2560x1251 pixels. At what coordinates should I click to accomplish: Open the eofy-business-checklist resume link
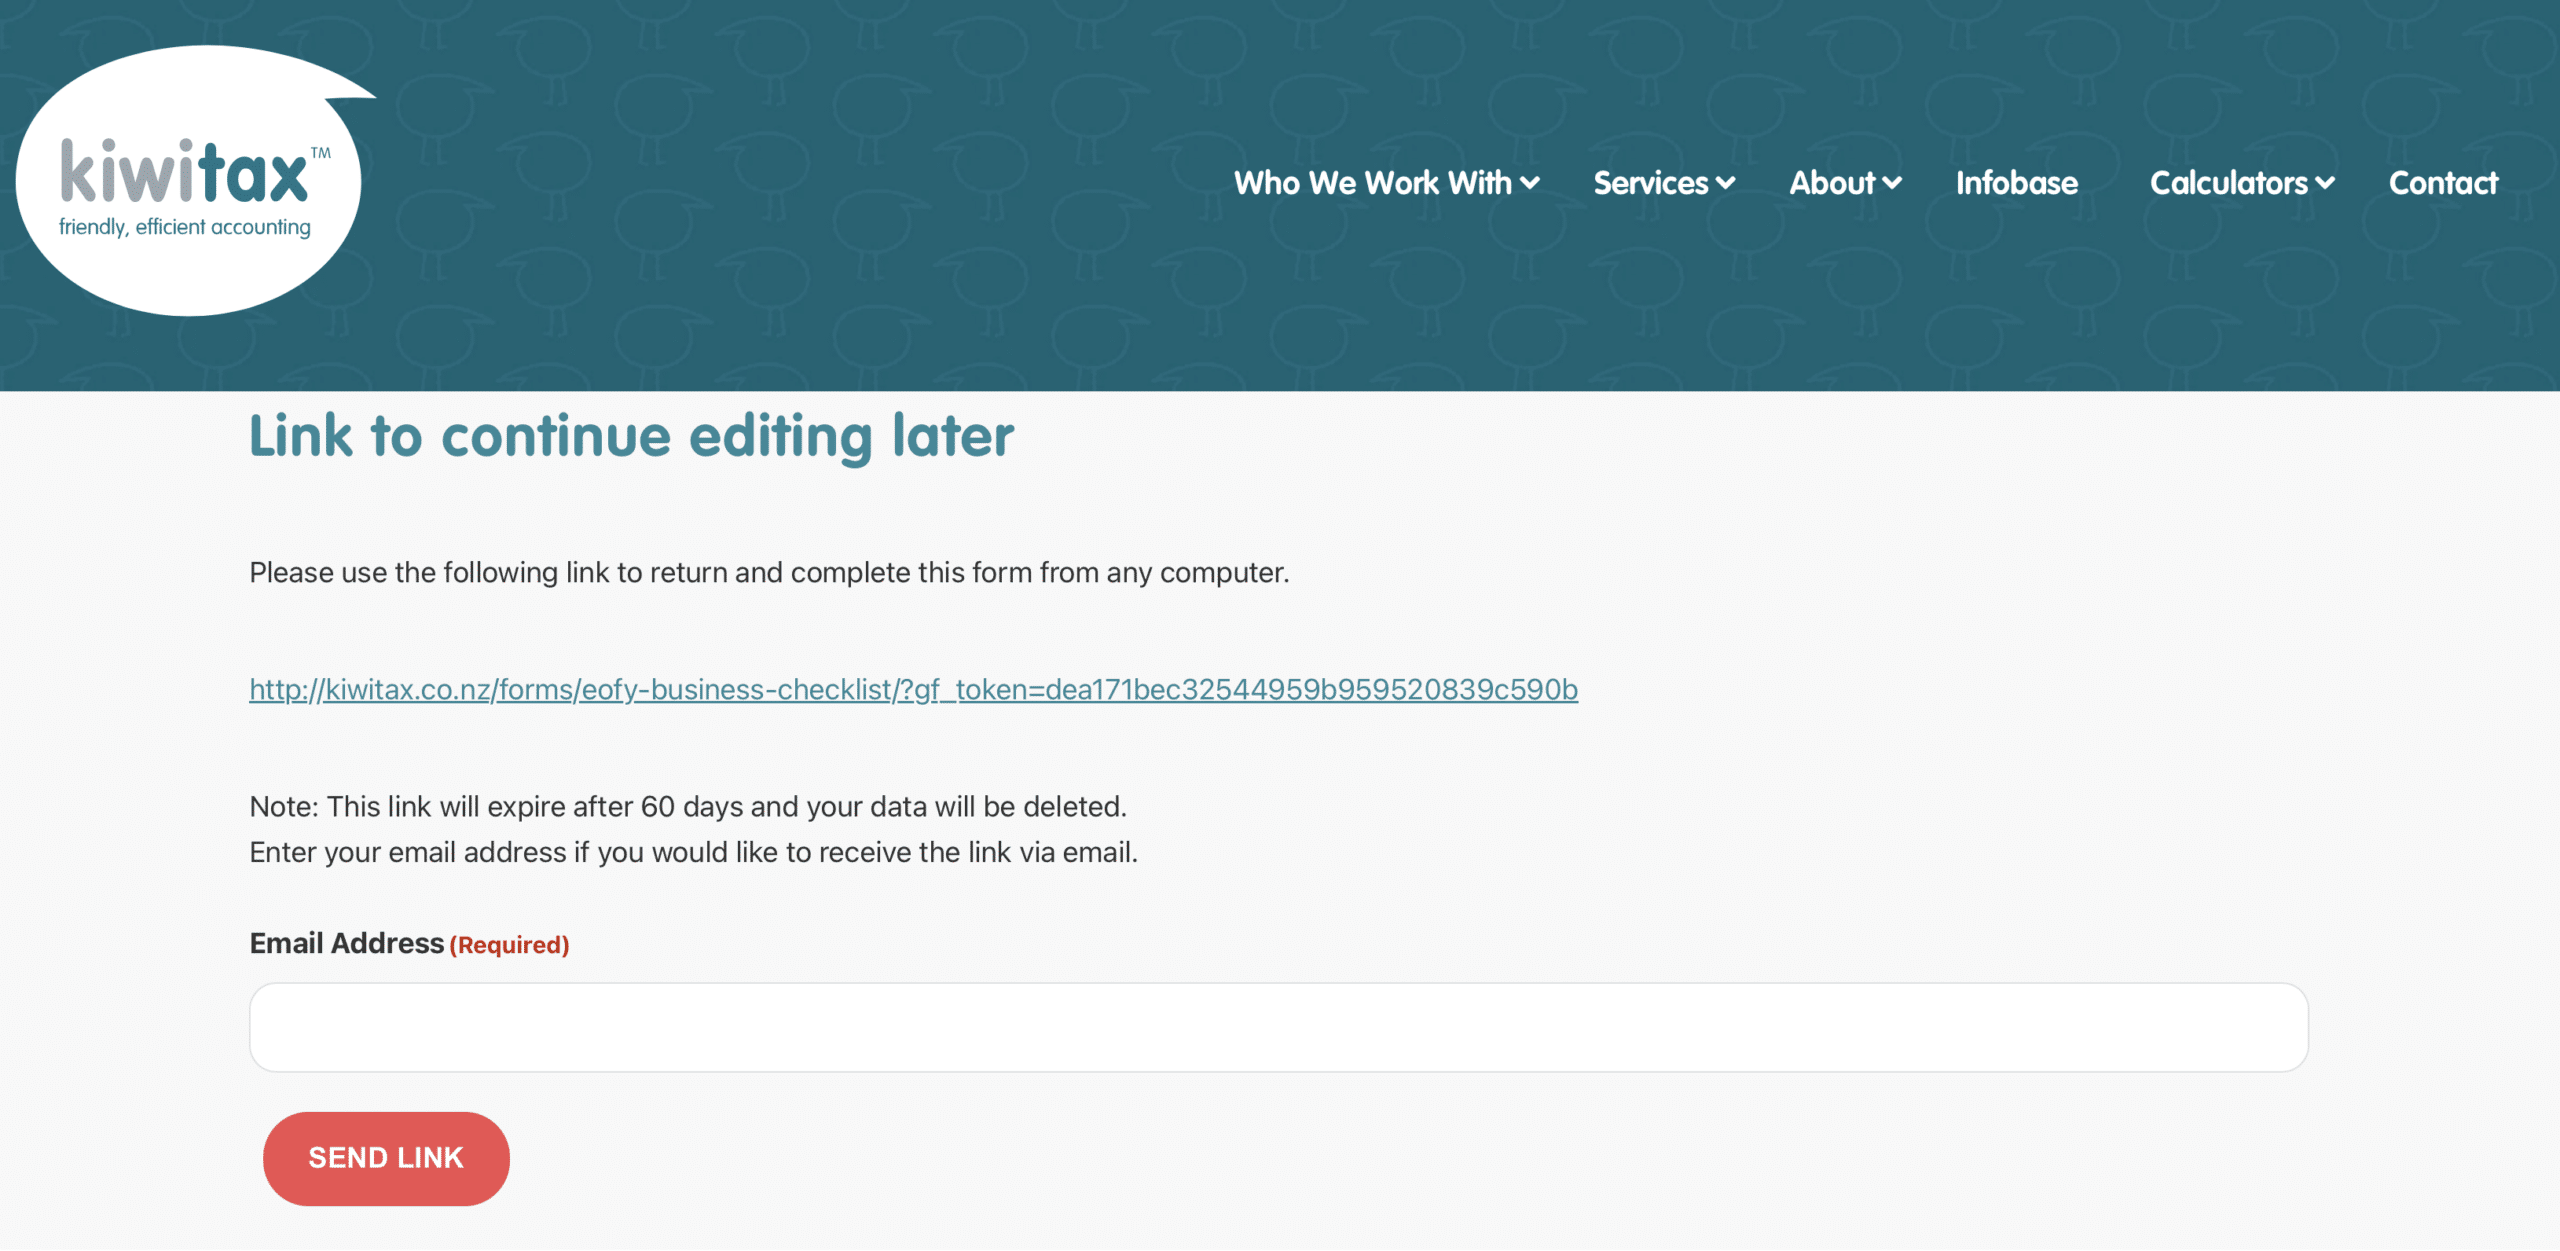913,690
